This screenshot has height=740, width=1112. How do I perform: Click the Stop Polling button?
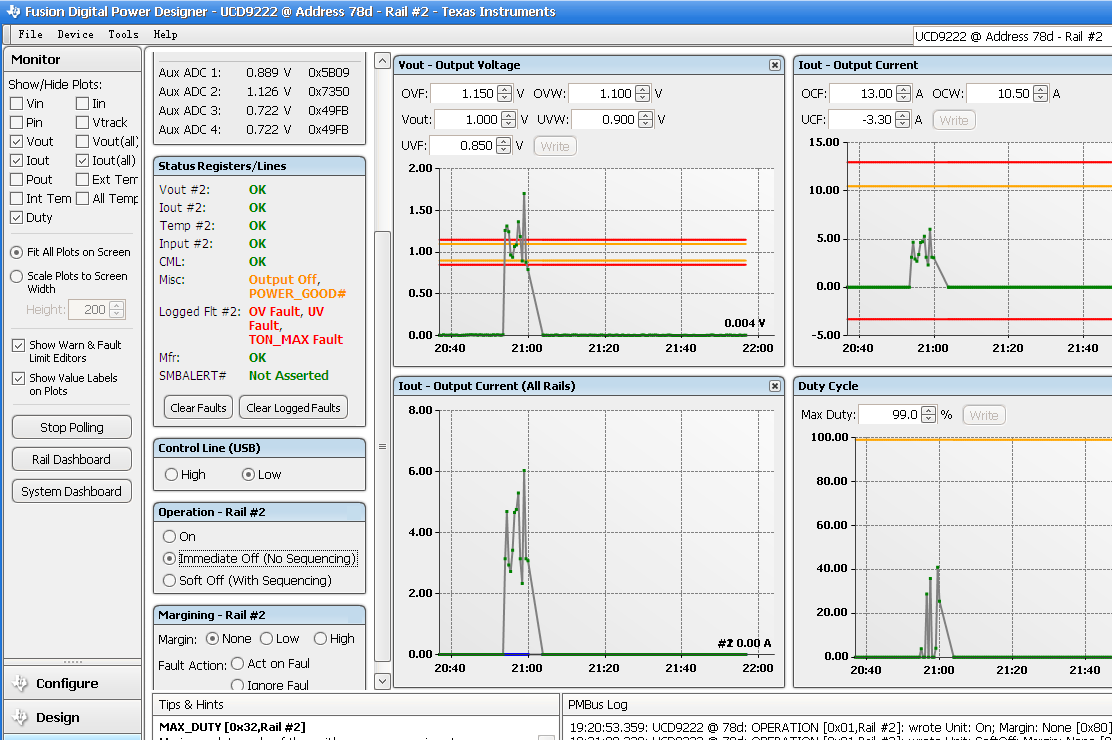pyautogui.click(x=72, y=427)
